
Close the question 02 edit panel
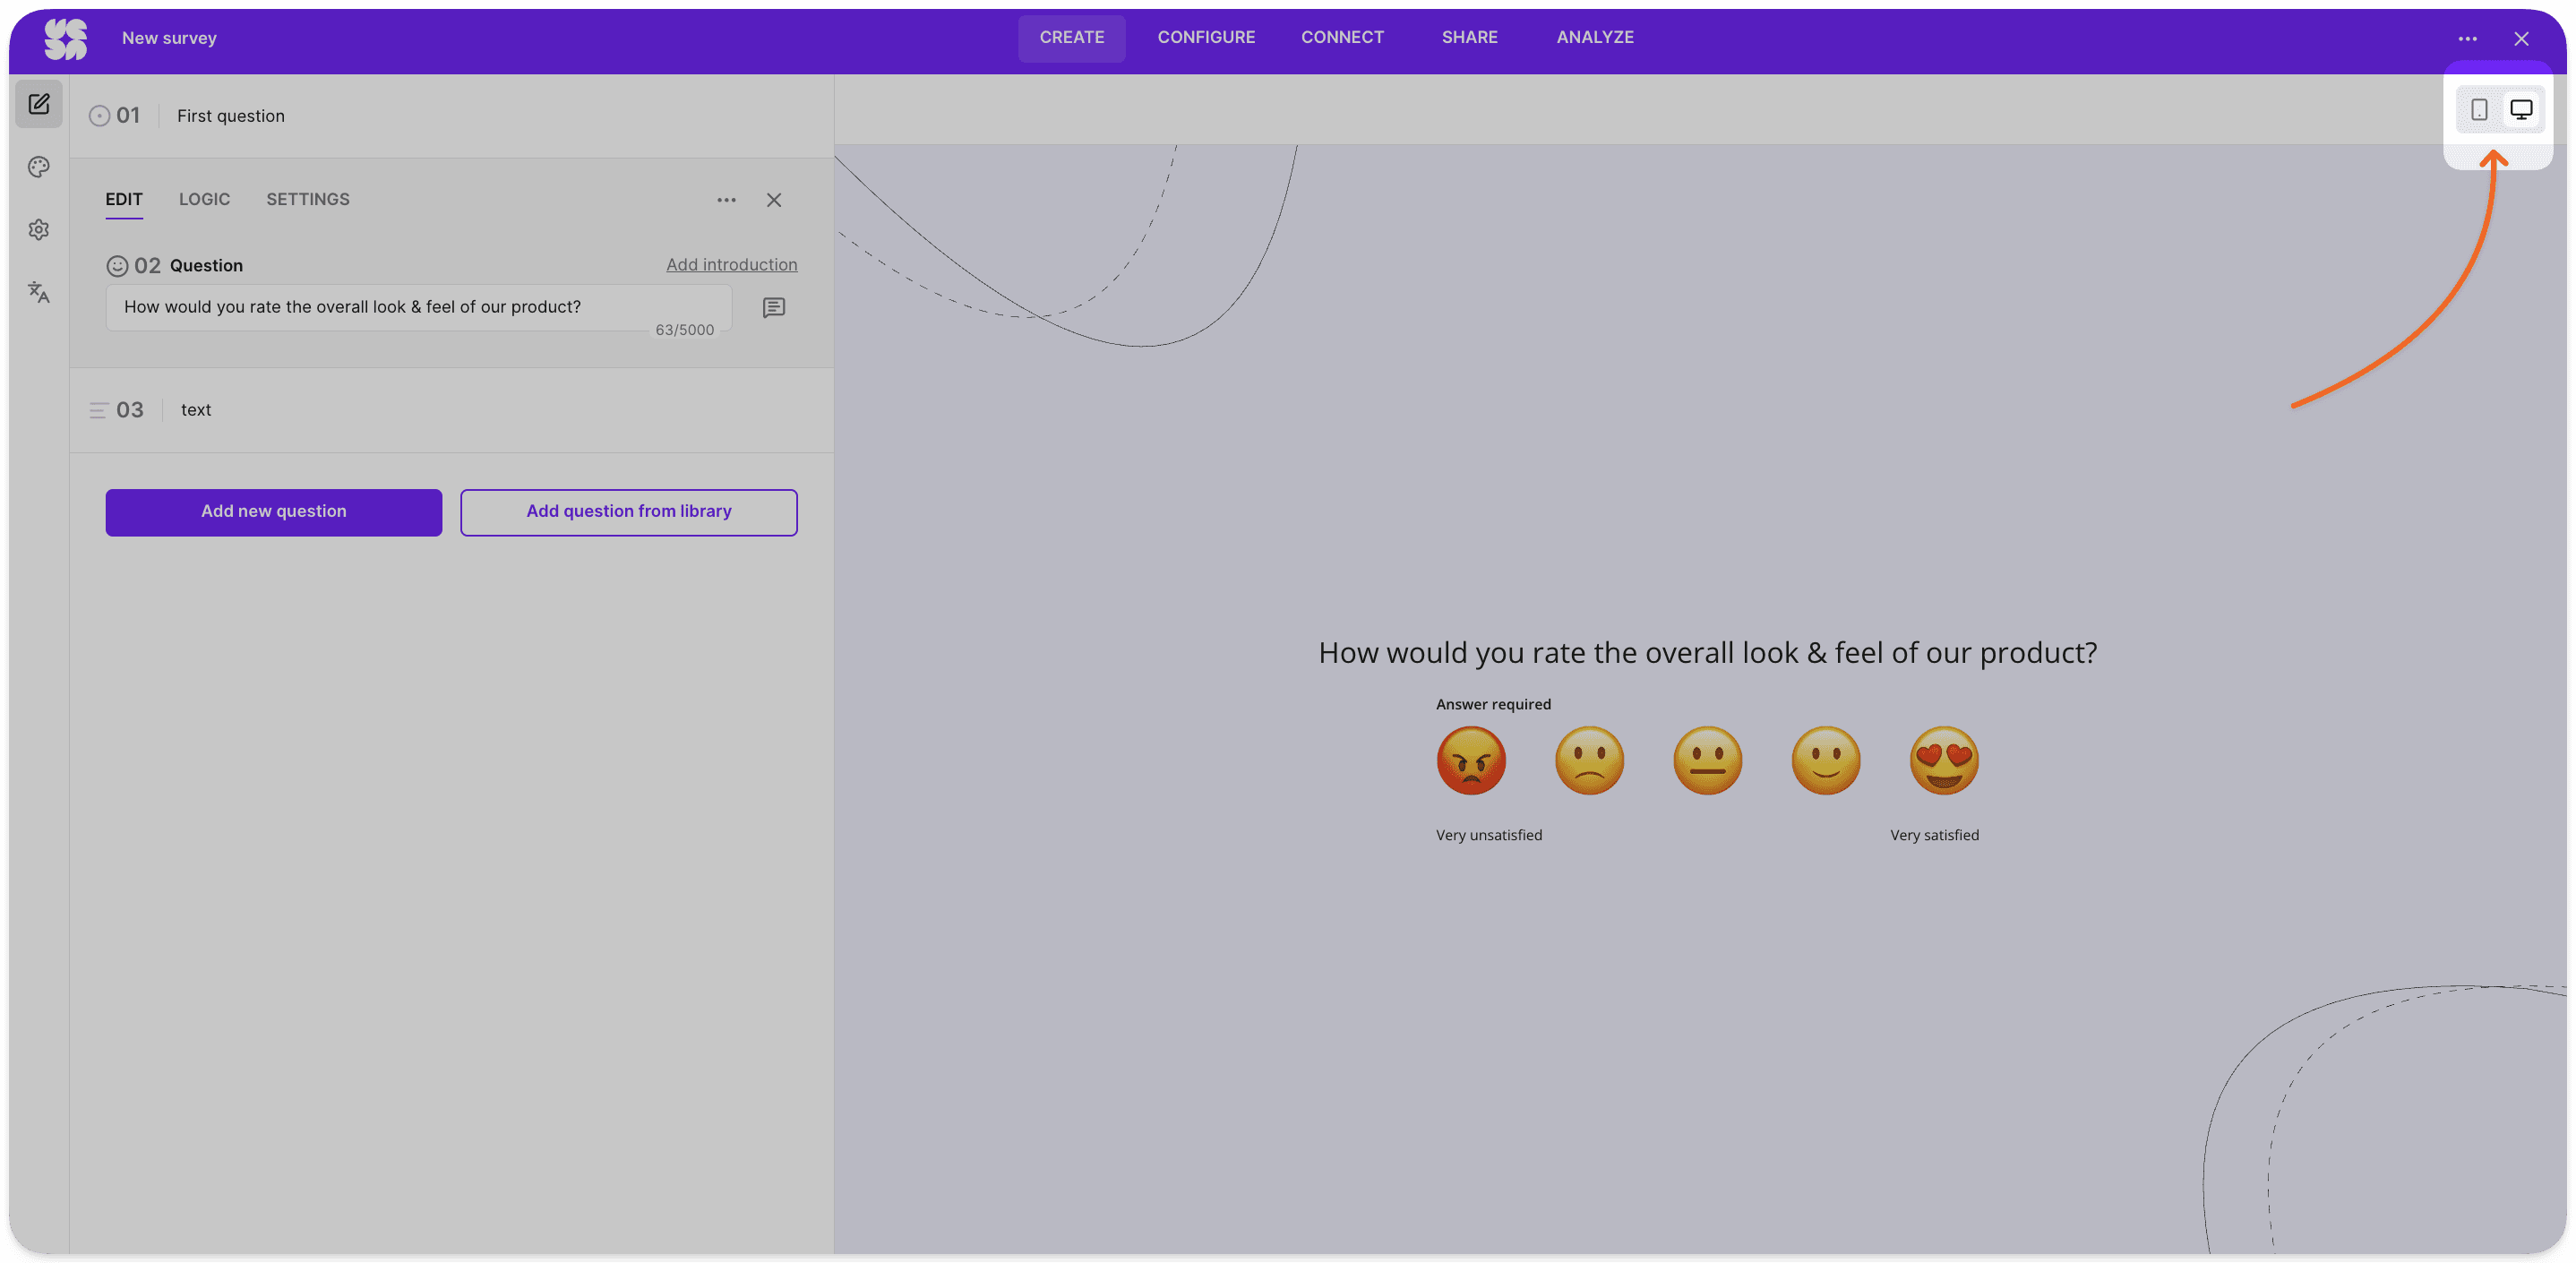774,200
